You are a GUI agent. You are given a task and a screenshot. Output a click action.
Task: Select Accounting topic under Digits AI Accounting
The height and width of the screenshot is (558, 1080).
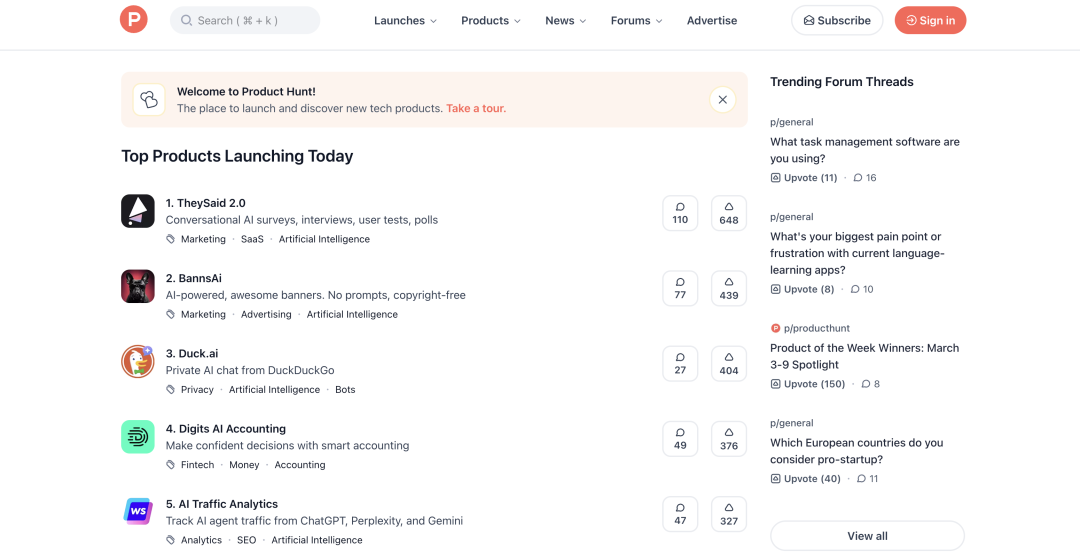[x=300, y=465]
